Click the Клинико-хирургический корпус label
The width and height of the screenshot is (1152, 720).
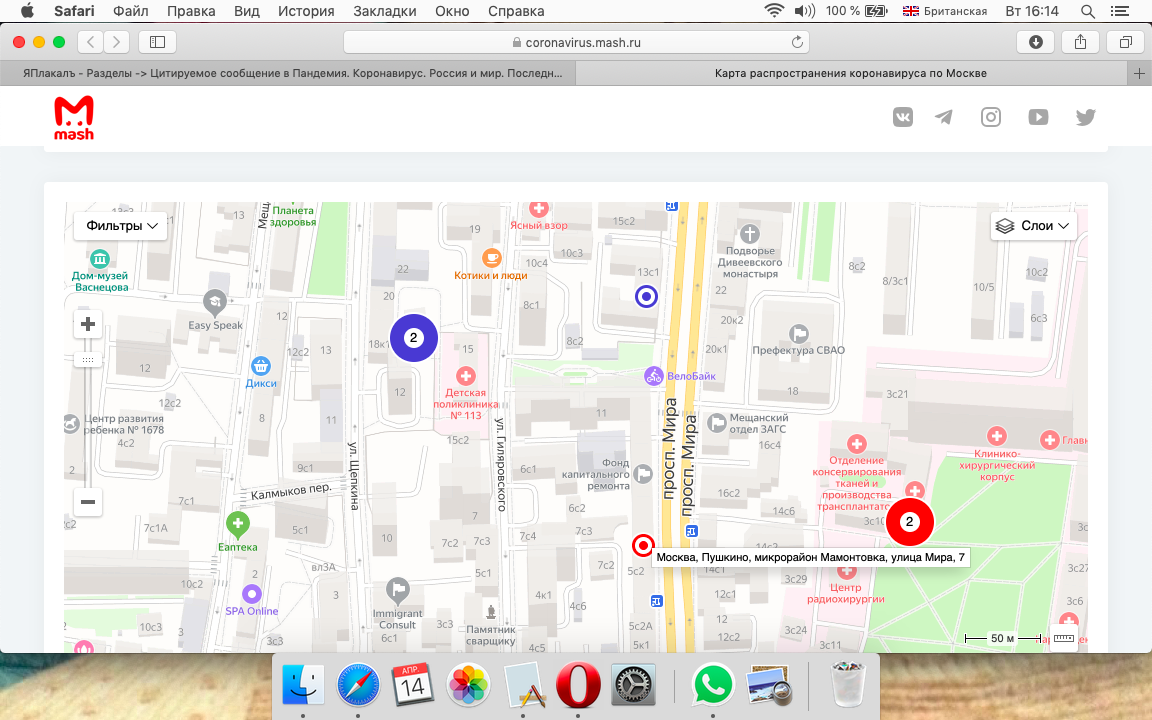point(997,465)
